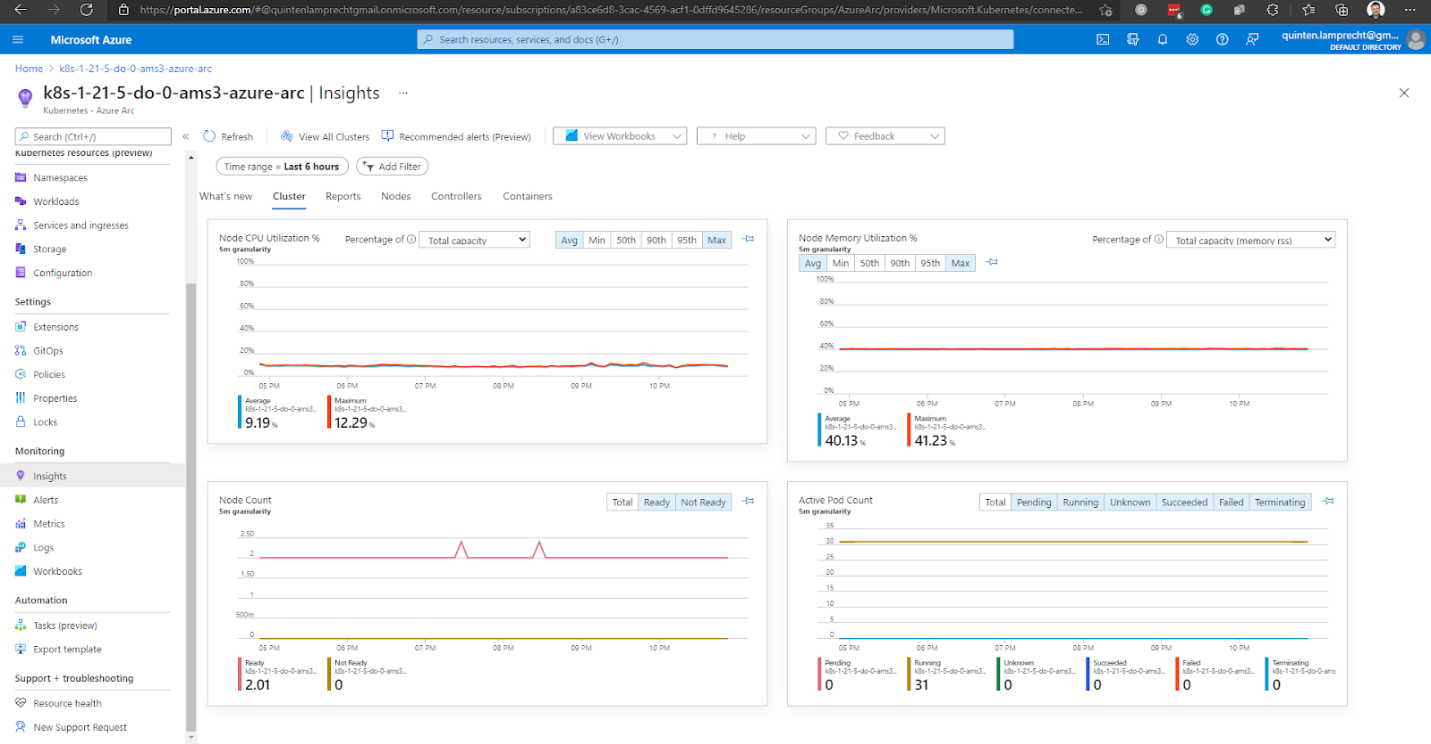Viewport: 1431px width, 744px height.
Task: Select the Cluster tab
Action: (x=289, y=196)
